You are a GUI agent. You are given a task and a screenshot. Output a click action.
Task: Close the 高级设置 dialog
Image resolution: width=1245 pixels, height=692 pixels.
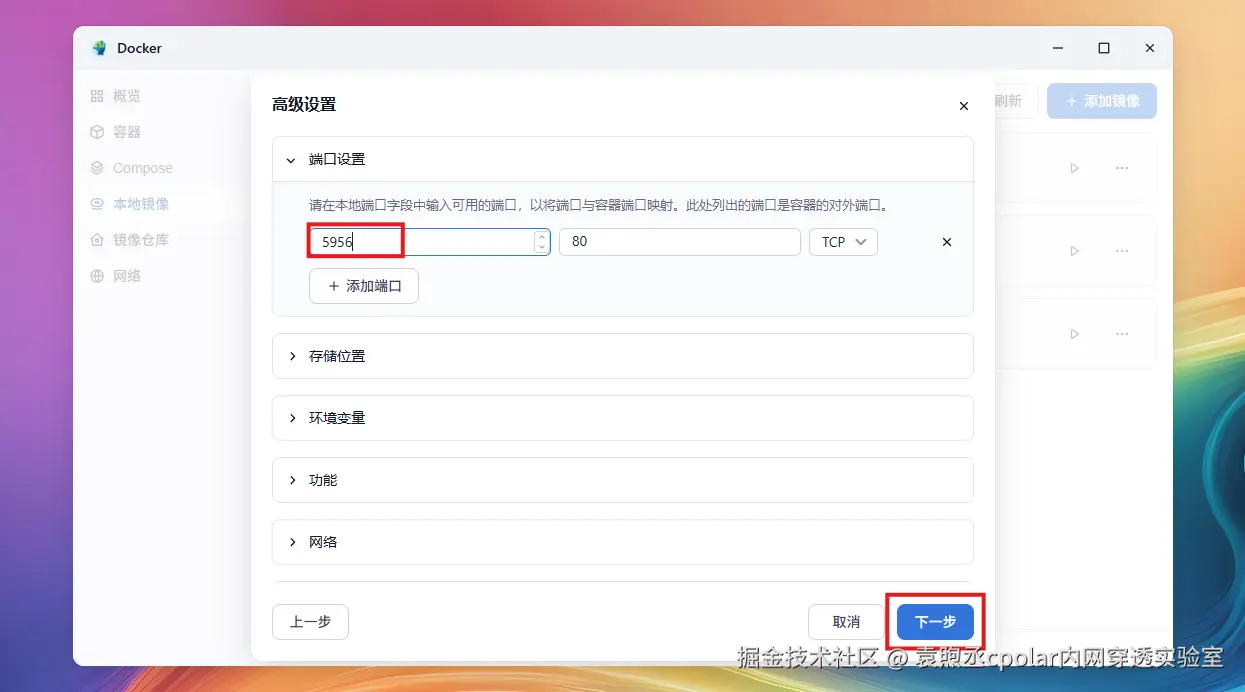coord(963,105)
